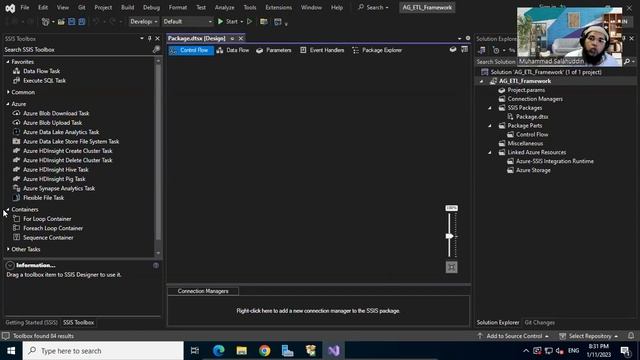Image resolution: width=640 pixels, height=360 pixels.
Task: Select Azure HDInsight Create Cluster Task
Action: pos(67,151)
